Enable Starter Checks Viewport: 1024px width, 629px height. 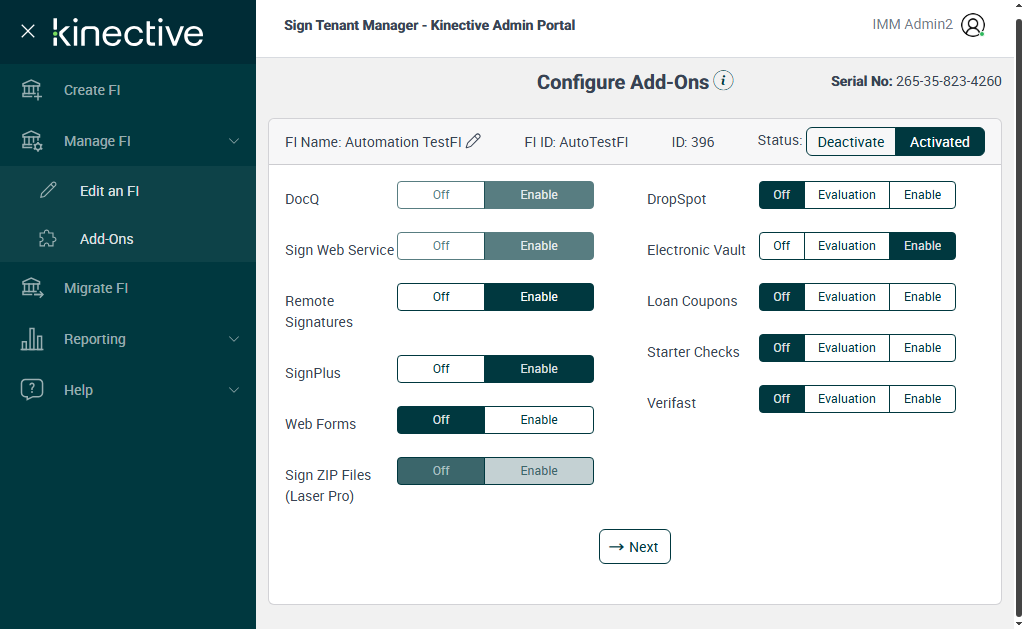pos(922,347)
